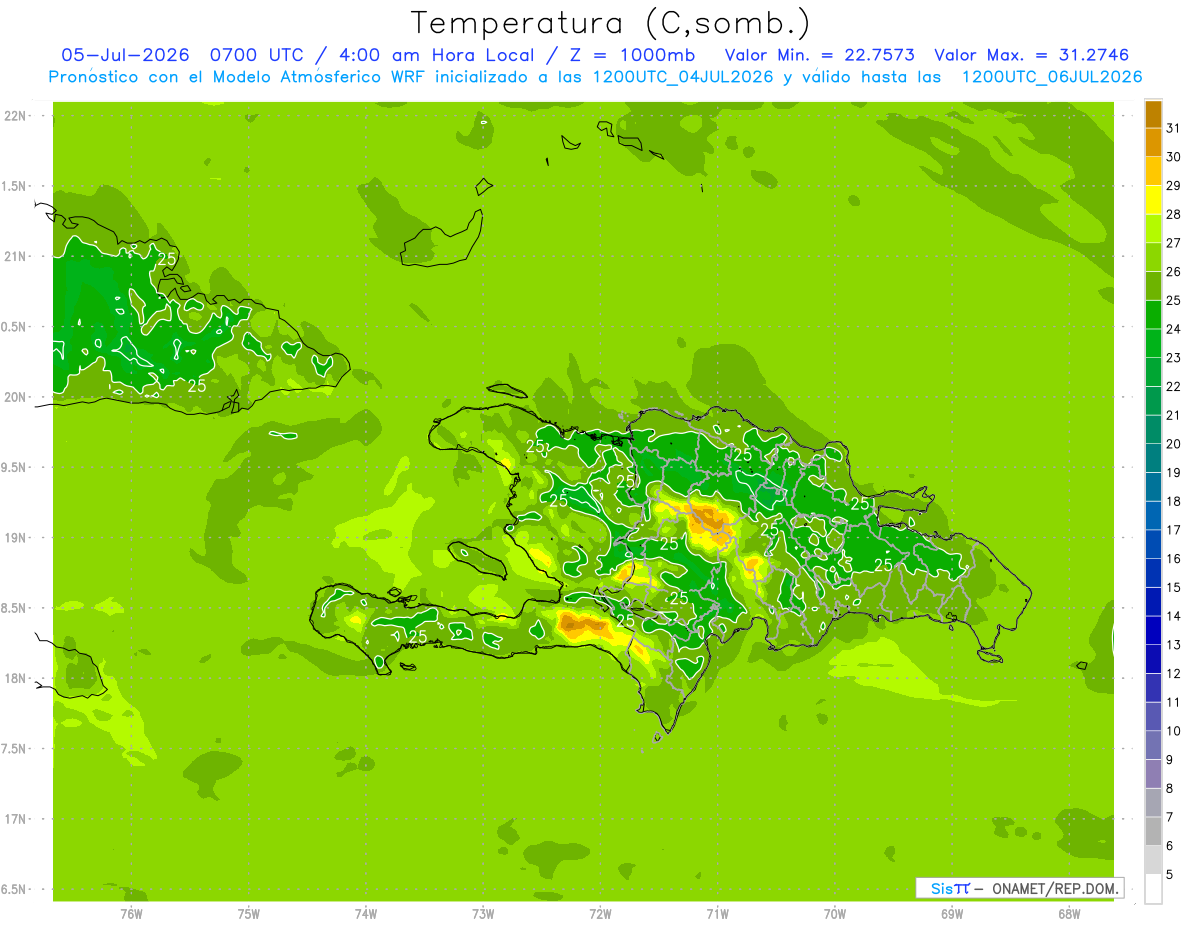Image resolution: width=1200 pixels, height=927 pixels.
Task: Click legend value 24
Action: pyautogui.click(x=1173, y=329)
